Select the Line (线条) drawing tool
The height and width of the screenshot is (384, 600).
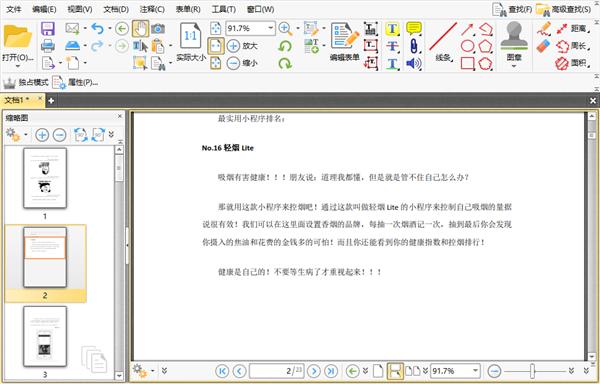443,41
